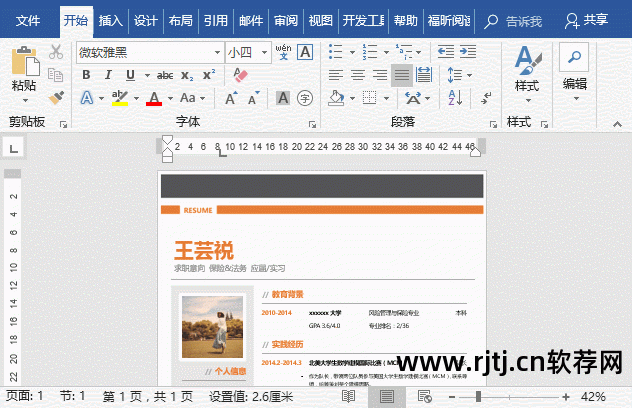Click the zoom slider handle

(478, 397)
